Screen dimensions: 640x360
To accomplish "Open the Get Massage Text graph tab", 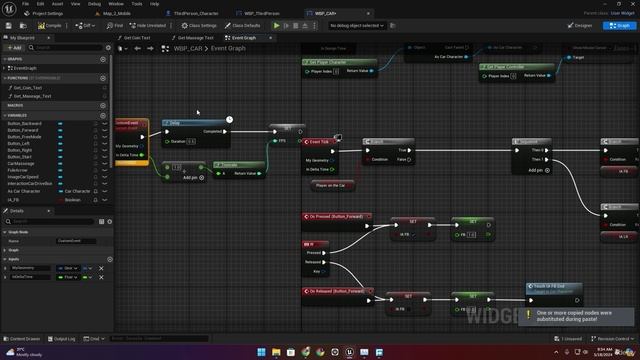I will click(x=193, y=38).
